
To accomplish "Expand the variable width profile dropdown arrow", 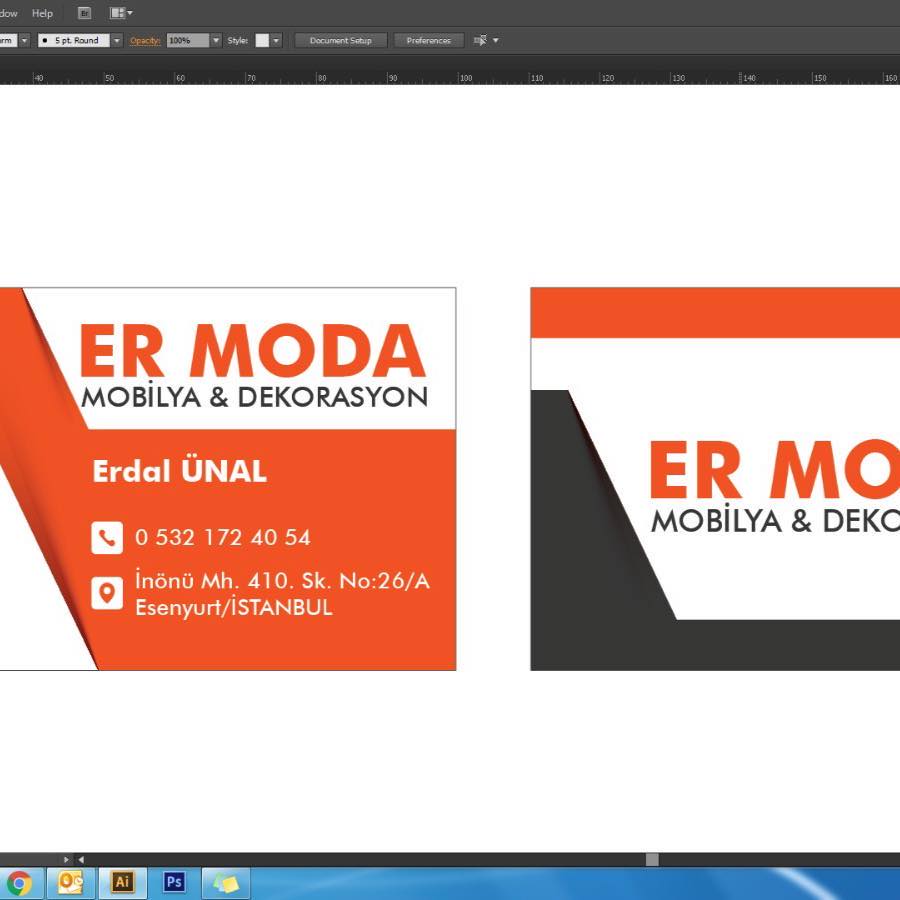I will 24,40.
